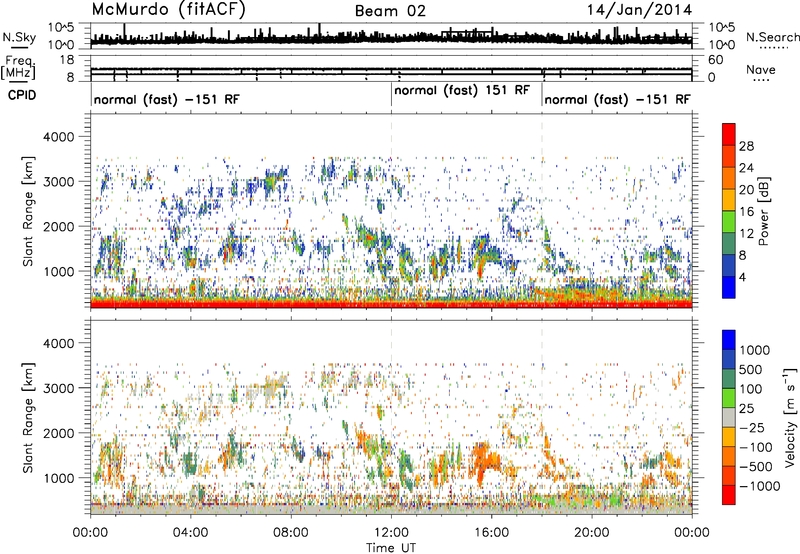Screen dimensions: 800x554
Task: Click the 'Power [dB]' colorbar title
Action: (764, 211)
